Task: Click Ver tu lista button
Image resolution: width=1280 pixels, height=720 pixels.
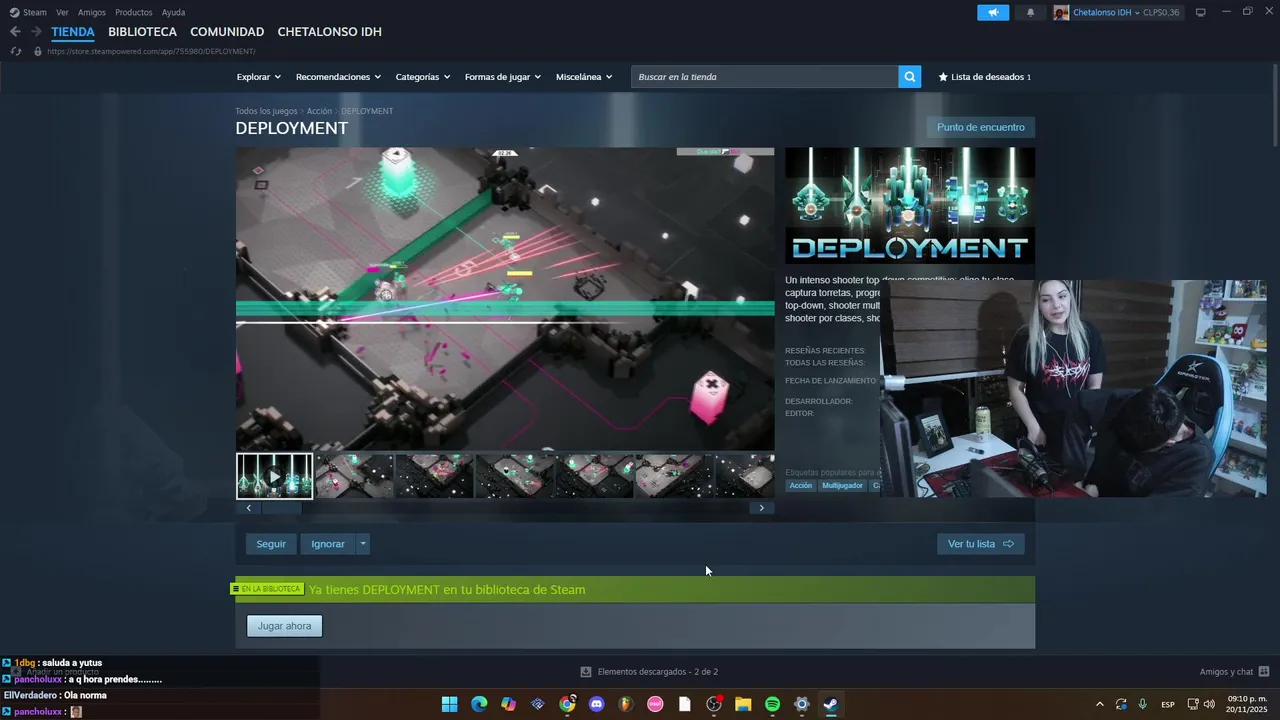Action: [x=981, y=544]
